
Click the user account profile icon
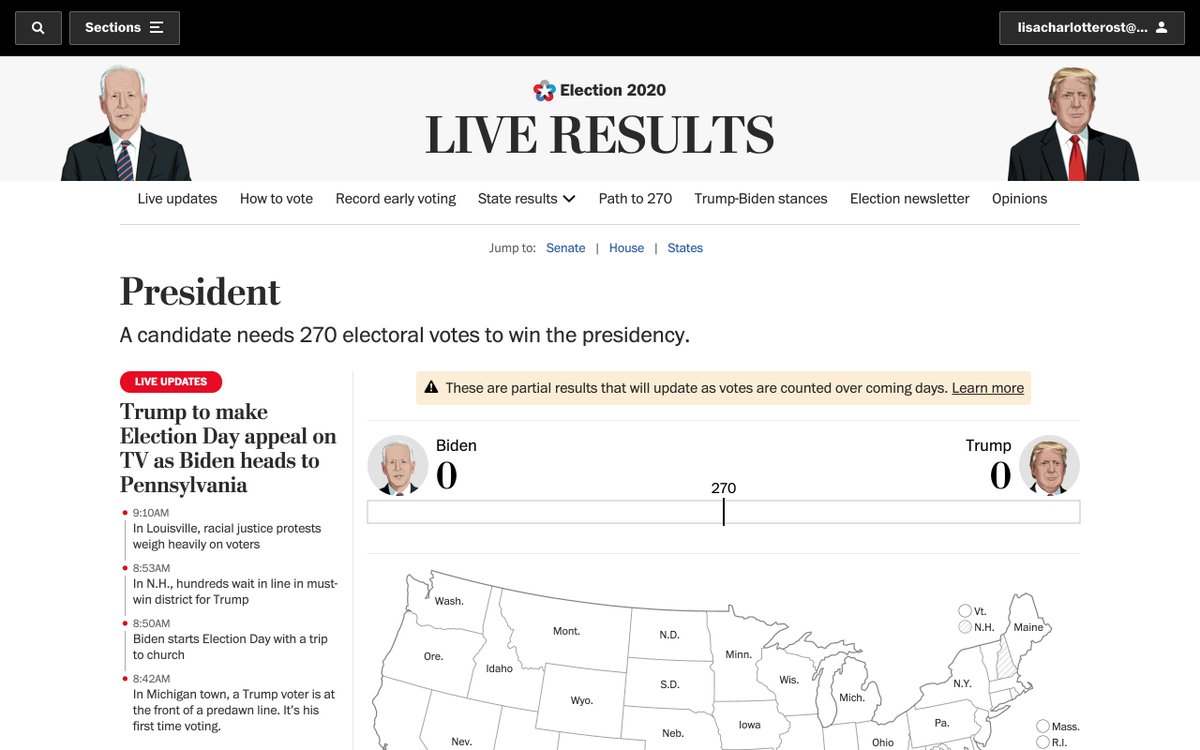tap(1161, 28)
